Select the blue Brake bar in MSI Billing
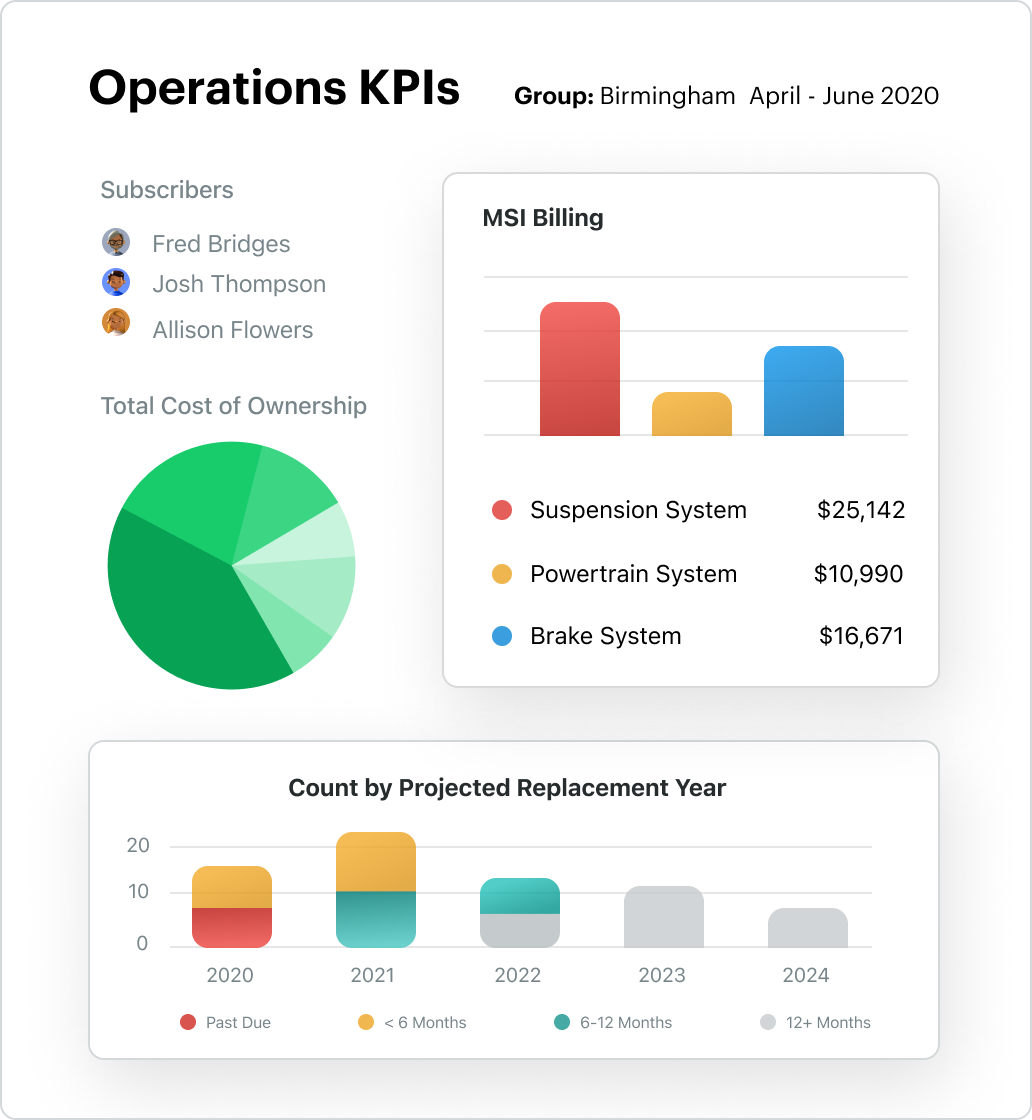 [x=804, y=391]
